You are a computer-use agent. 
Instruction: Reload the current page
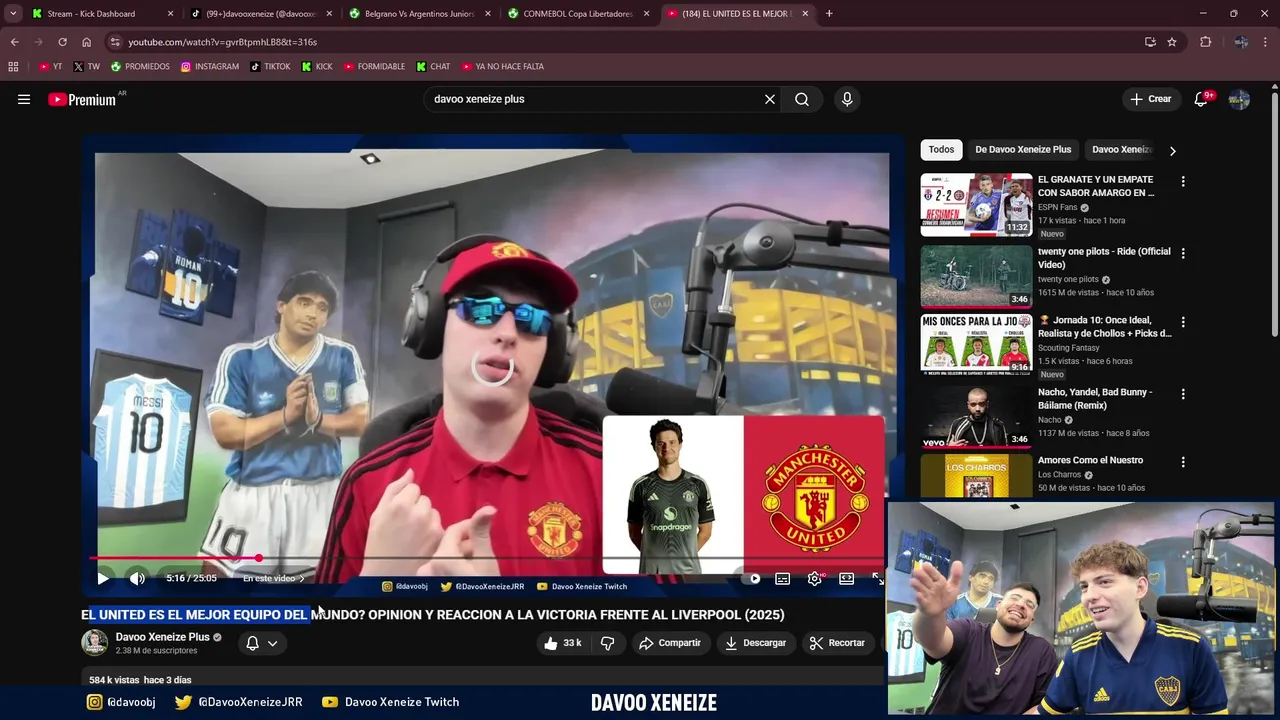point(62,42)
